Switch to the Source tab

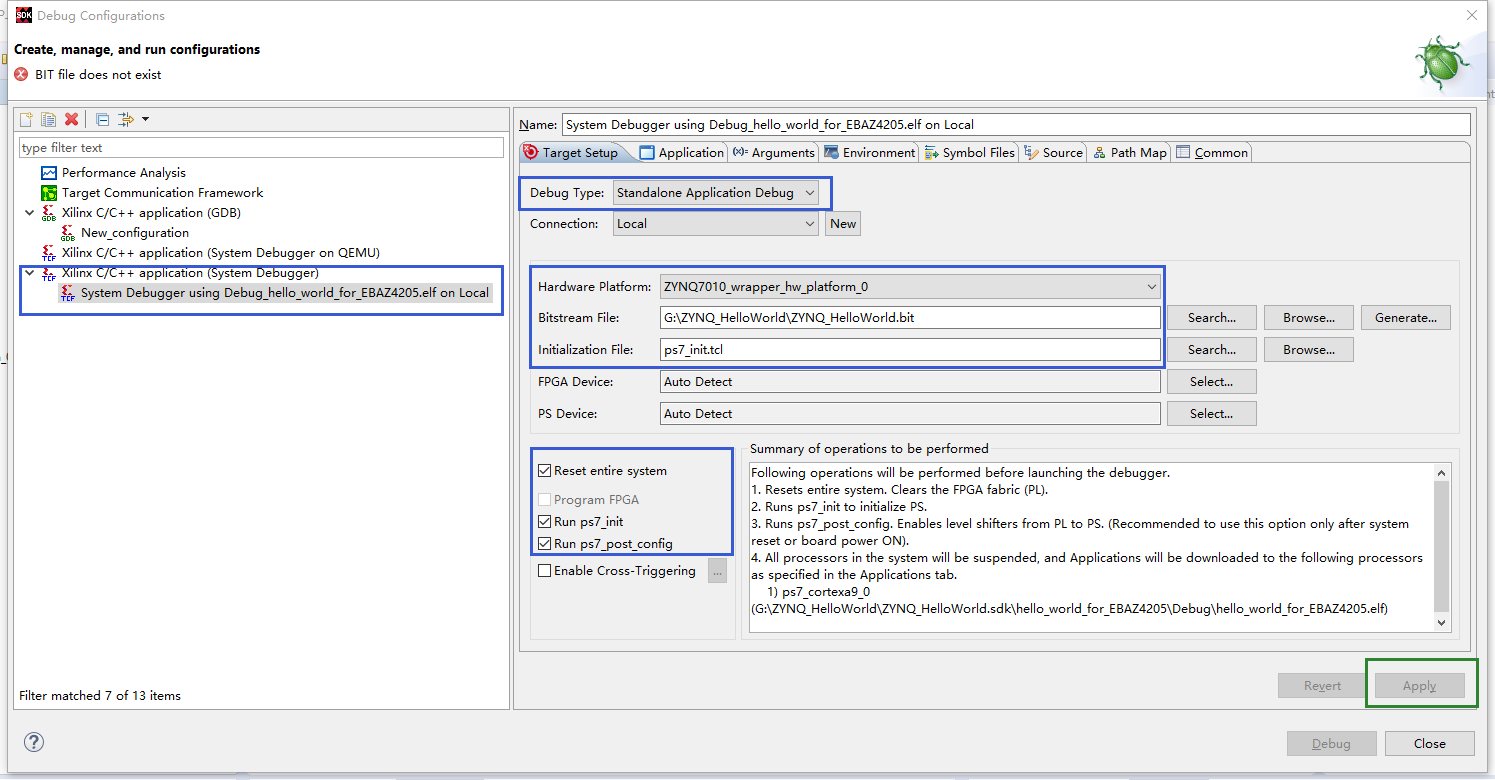pos(1053,153)
